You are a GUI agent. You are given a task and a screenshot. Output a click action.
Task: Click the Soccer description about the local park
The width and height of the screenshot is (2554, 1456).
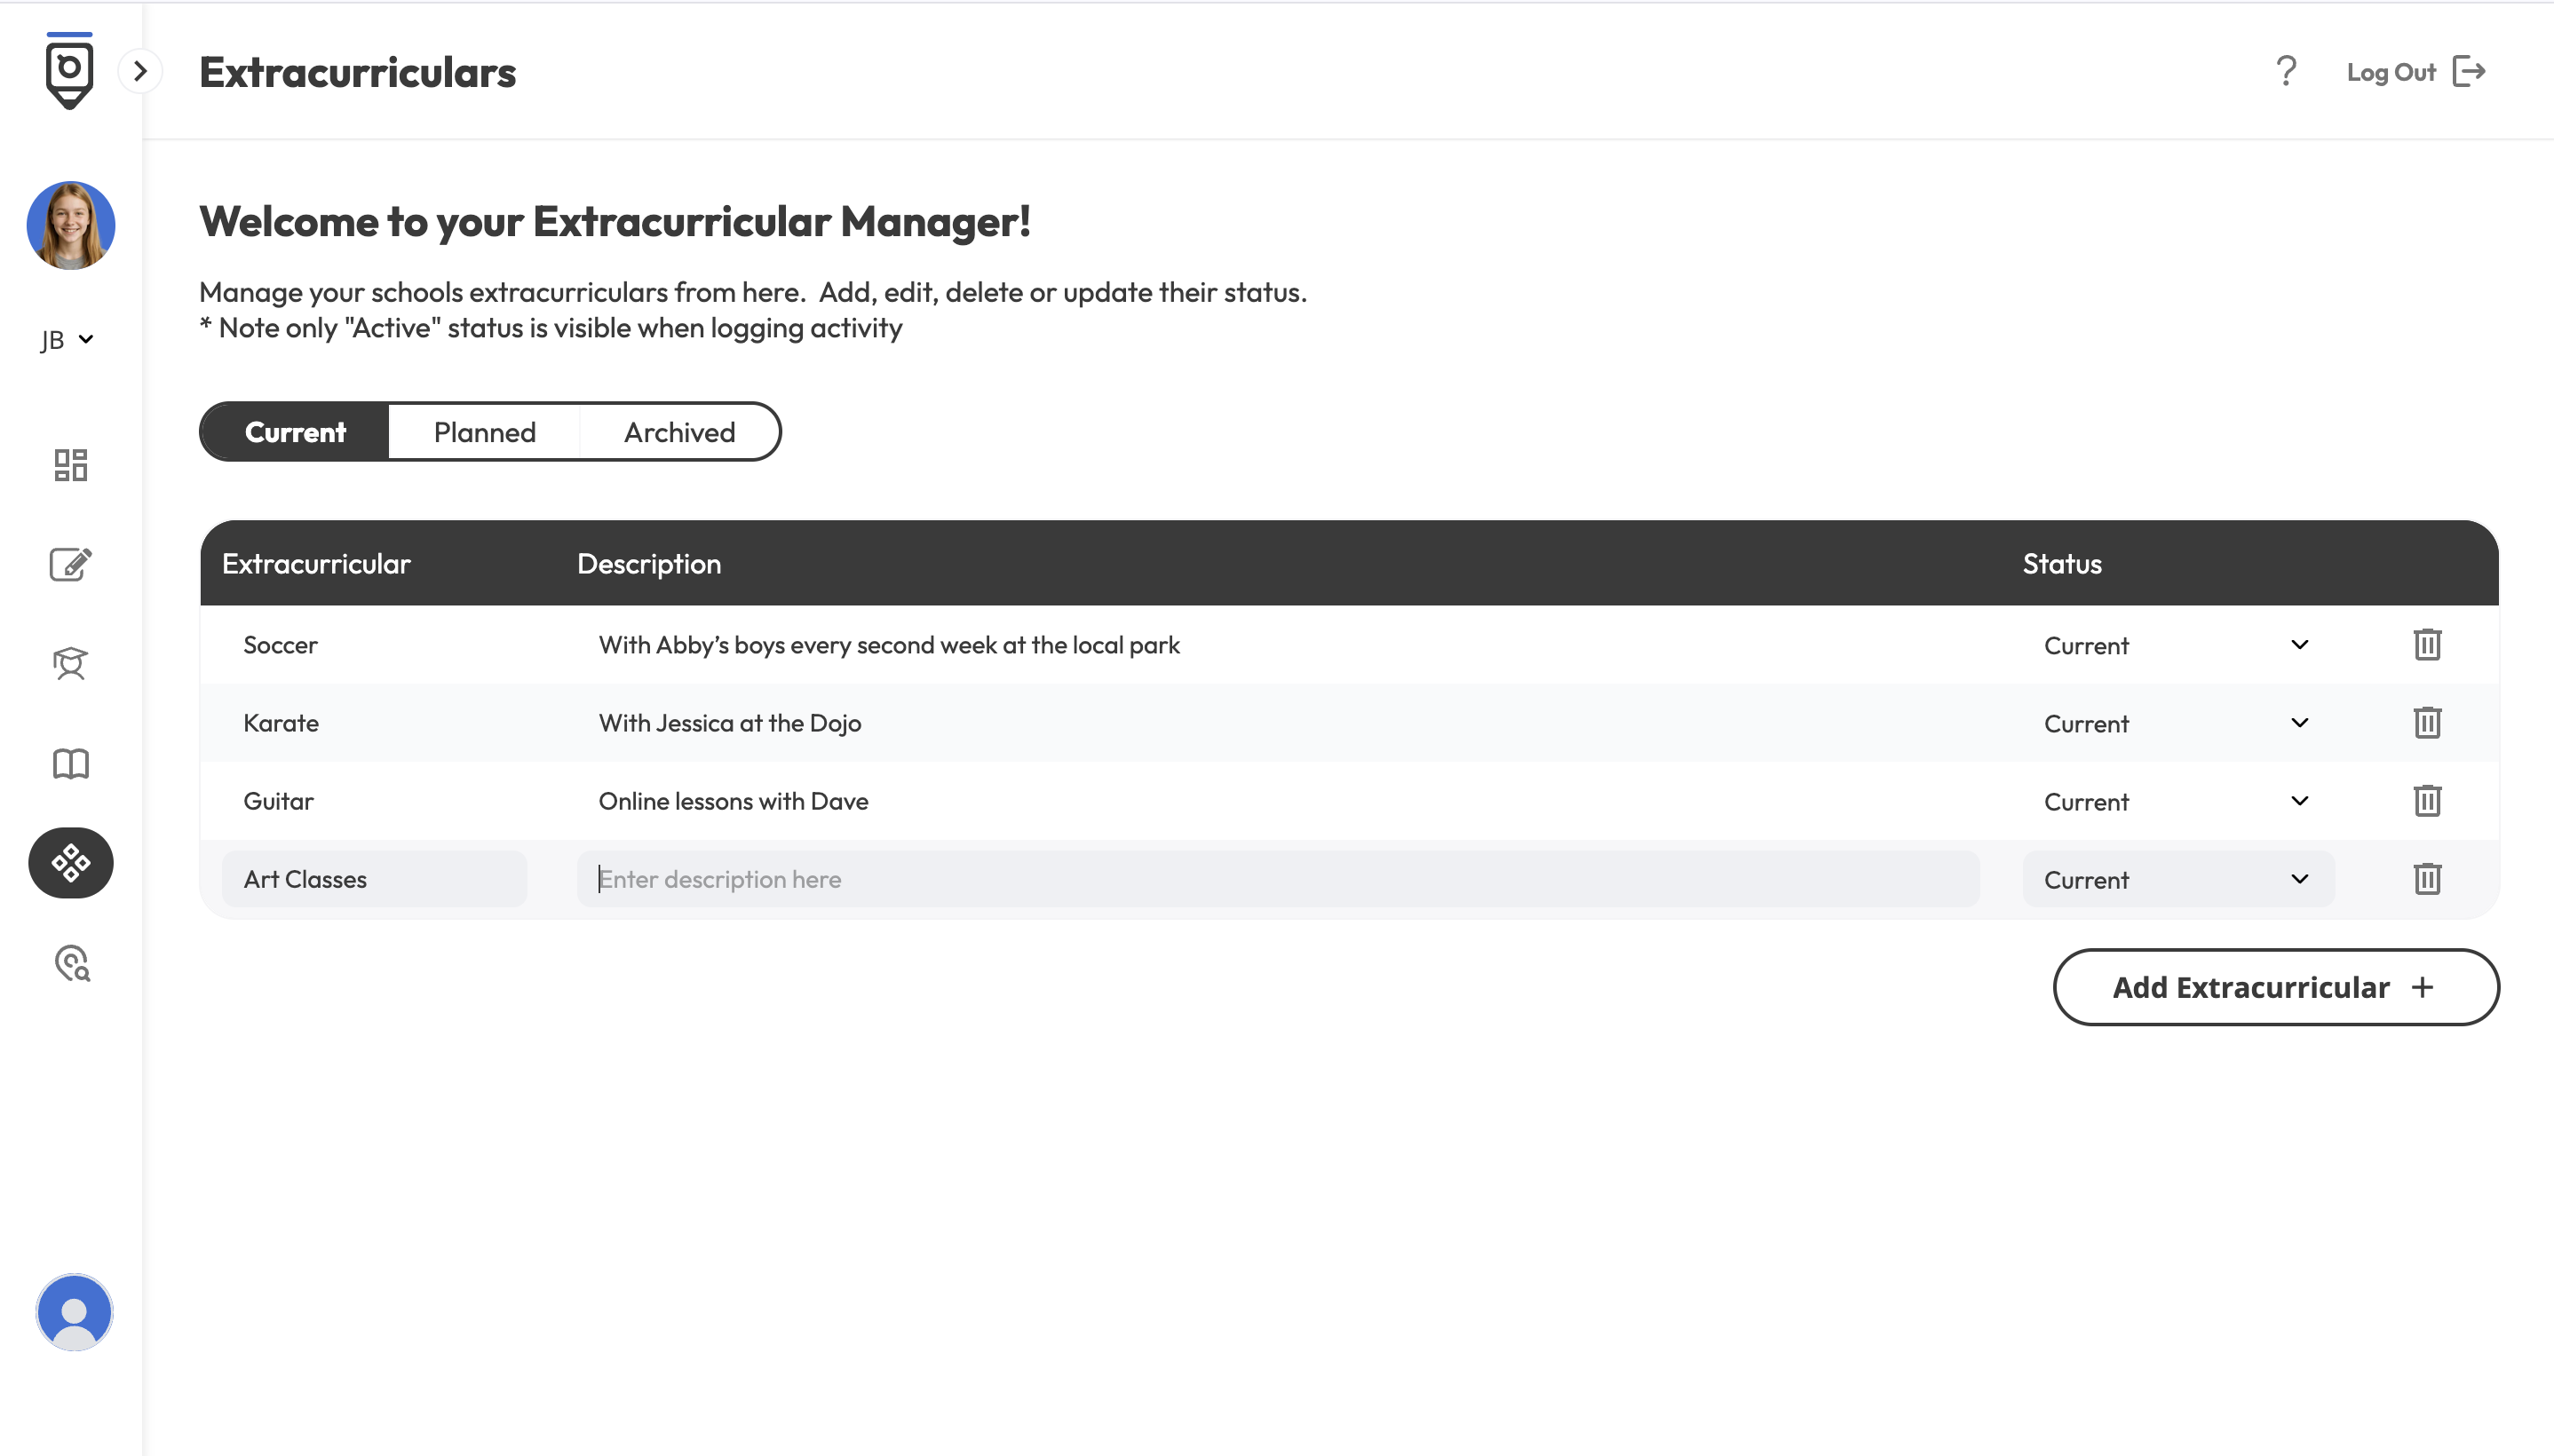click(x=889, y=645)
